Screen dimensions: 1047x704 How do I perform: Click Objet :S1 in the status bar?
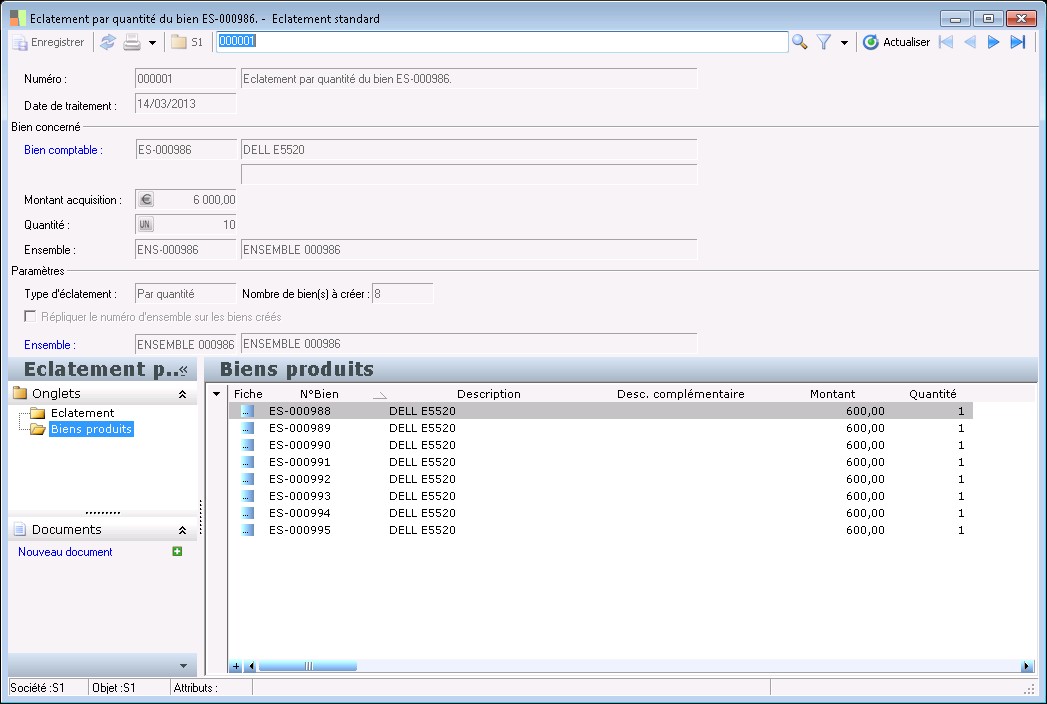pyautogui.click(x=114, y=687)
